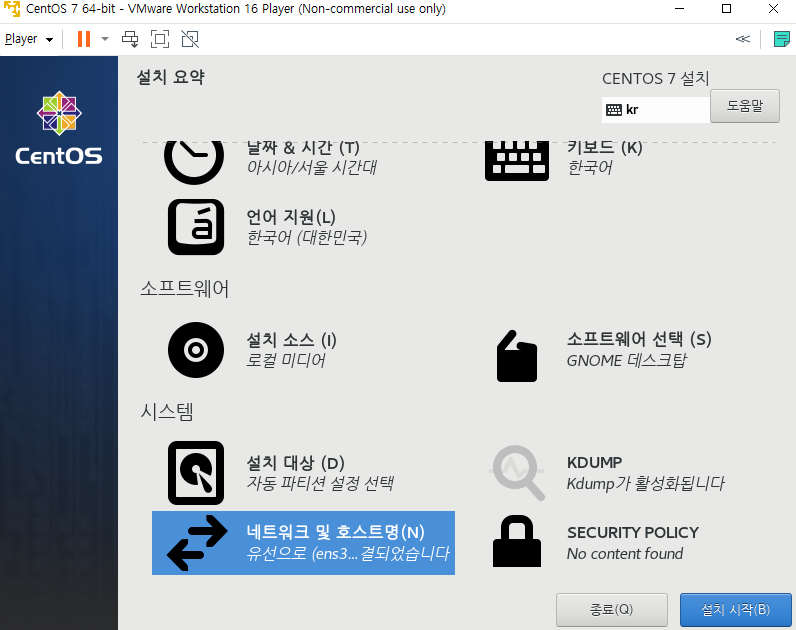Image resolution: width=796 pixels, height=630 pixels.
Task: Close the VMware Player window
Action: click(773, 9)
